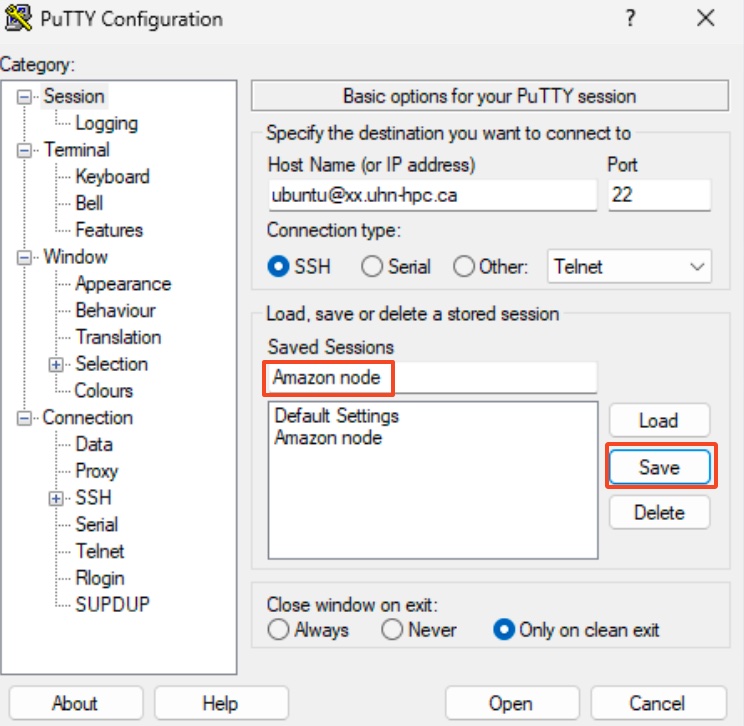Open the Logging category
Viewport: 744px width, 726px height.
tap(107, 123)
